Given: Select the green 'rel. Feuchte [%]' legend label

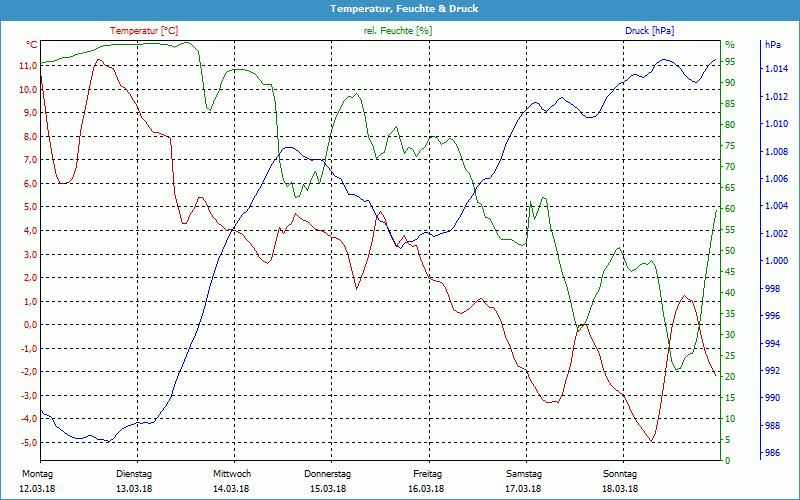Looking at the screenshot, I should (x=397, y=31).
